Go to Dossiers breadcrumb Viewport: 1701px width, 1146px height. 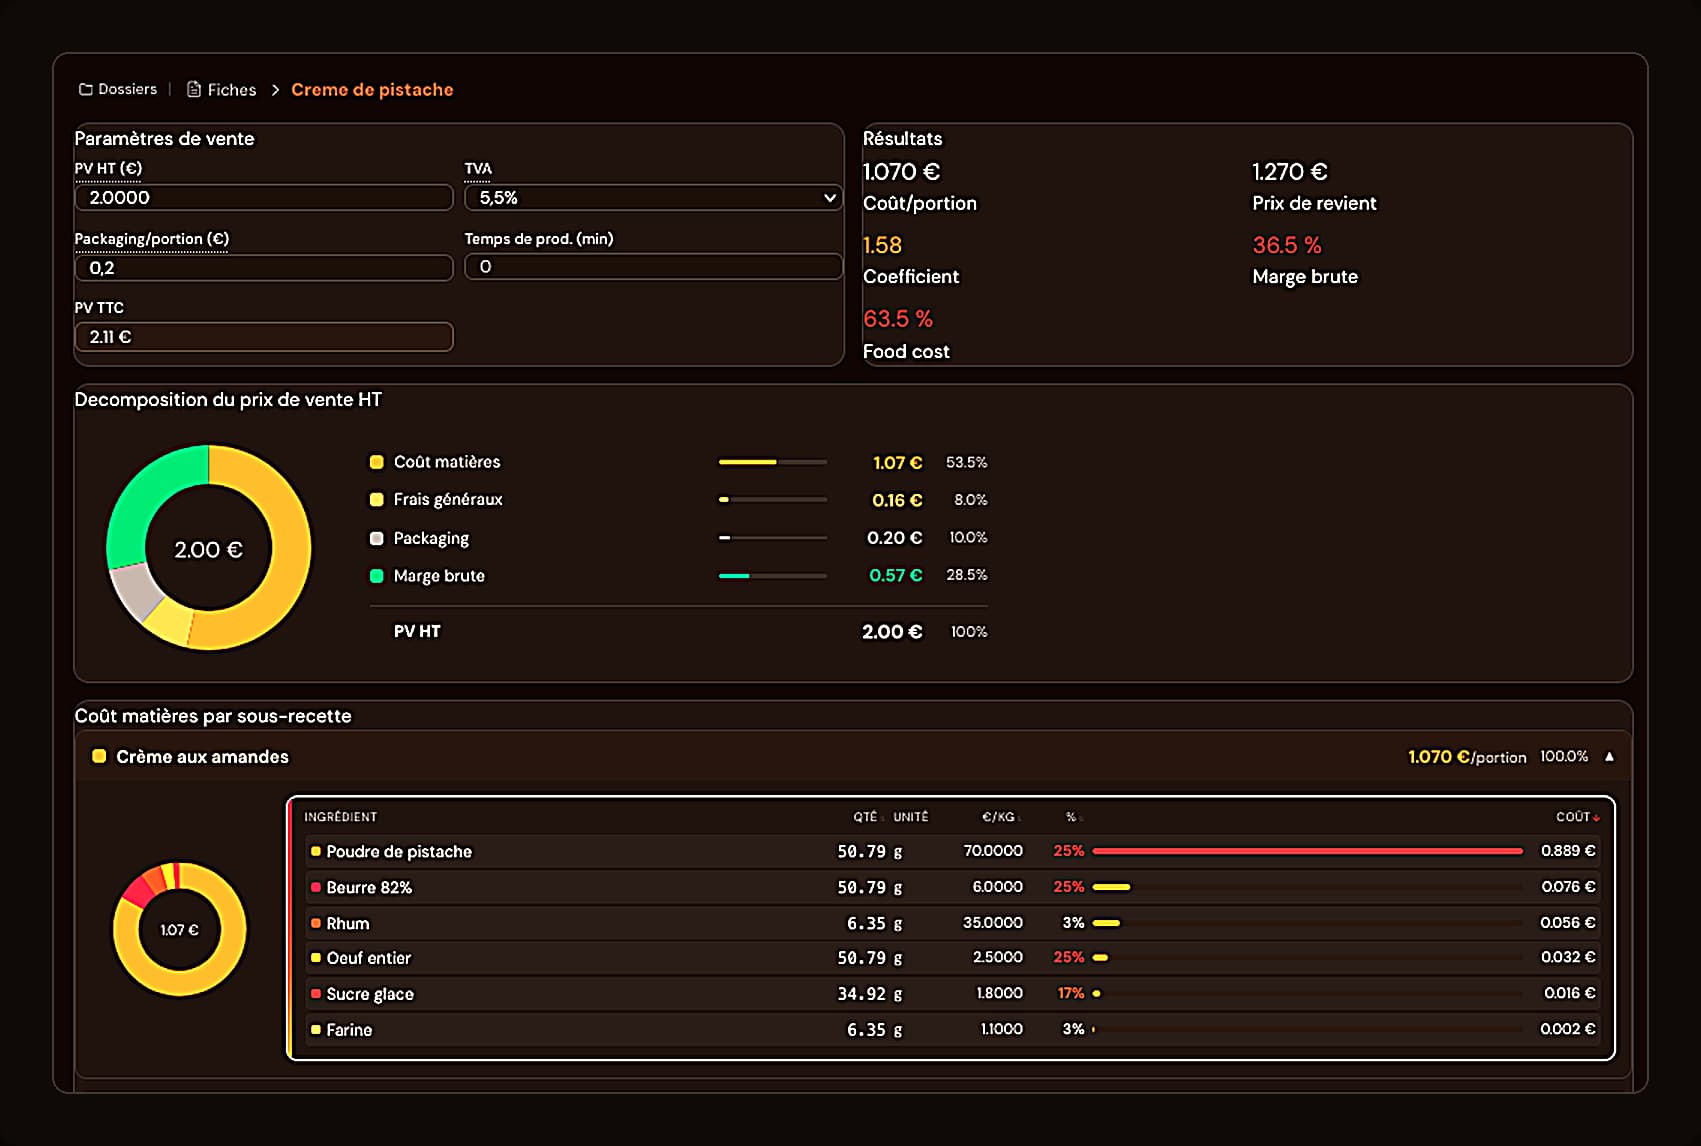(127, 89)
